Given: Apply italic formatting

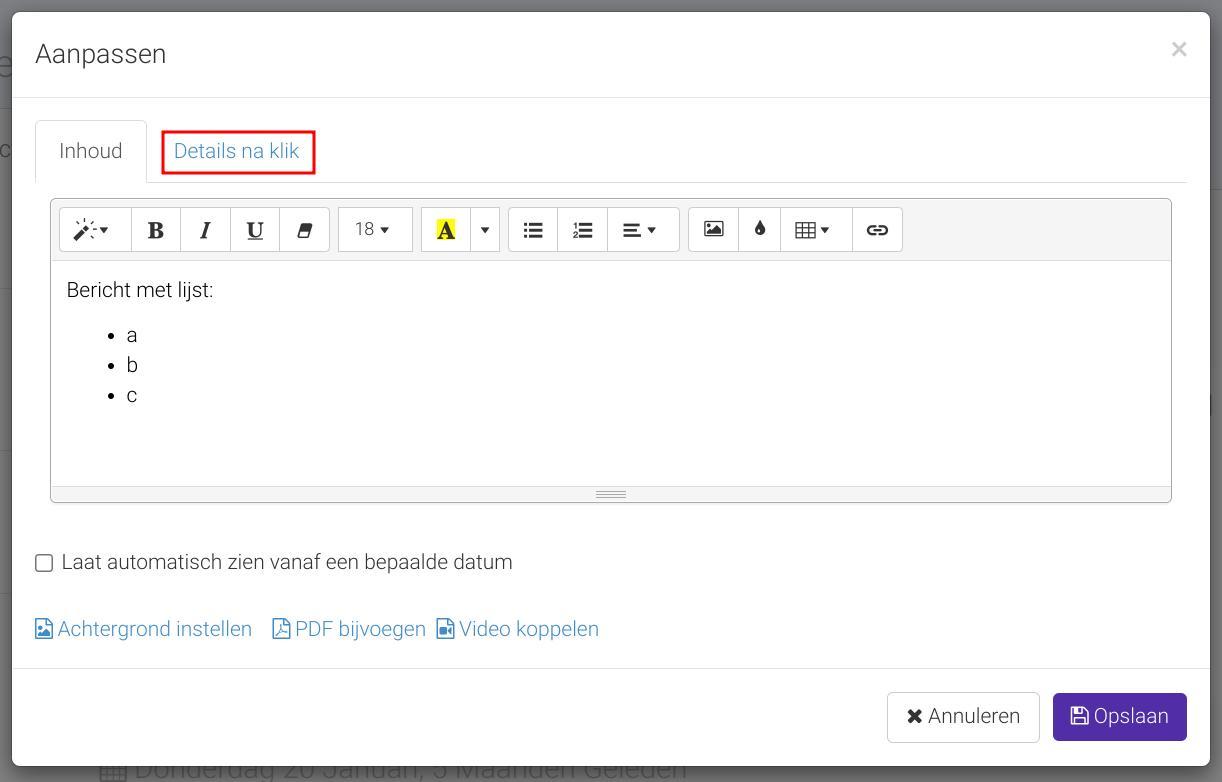Looking at the screenshot, I should 205,230.
